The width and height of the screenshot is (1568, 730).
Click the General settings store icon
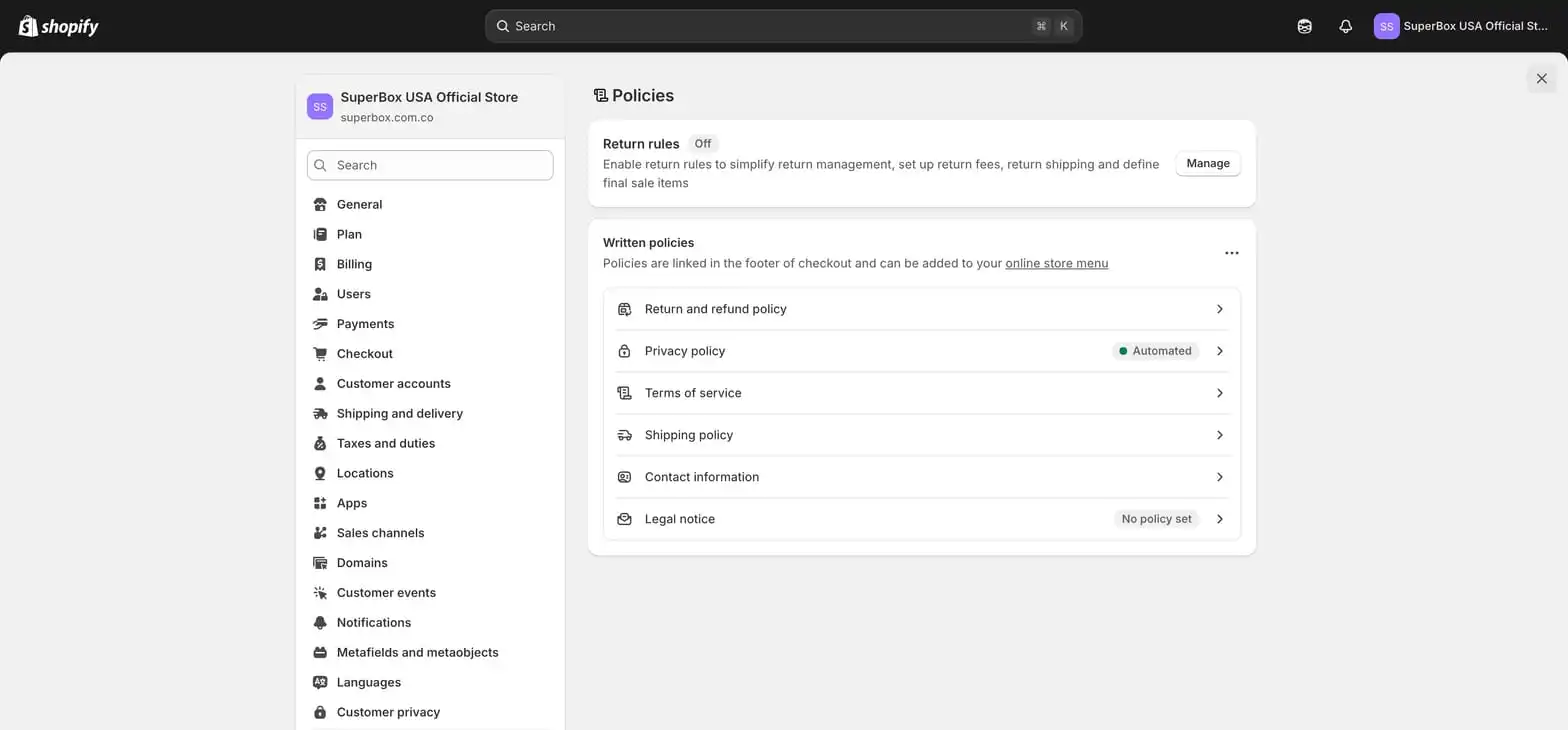pos(320,204)
